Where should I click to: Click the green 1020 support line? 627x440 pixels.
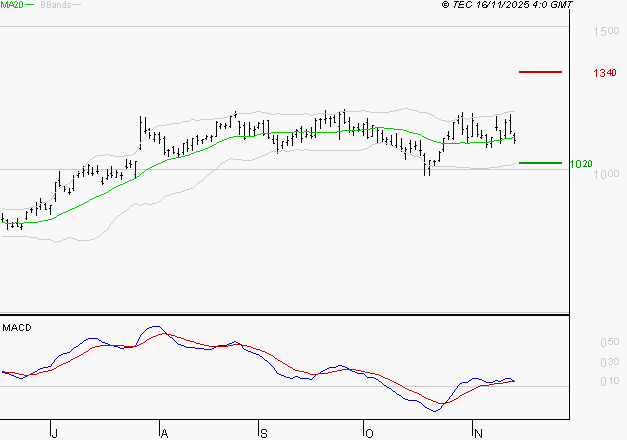(540, 162)
